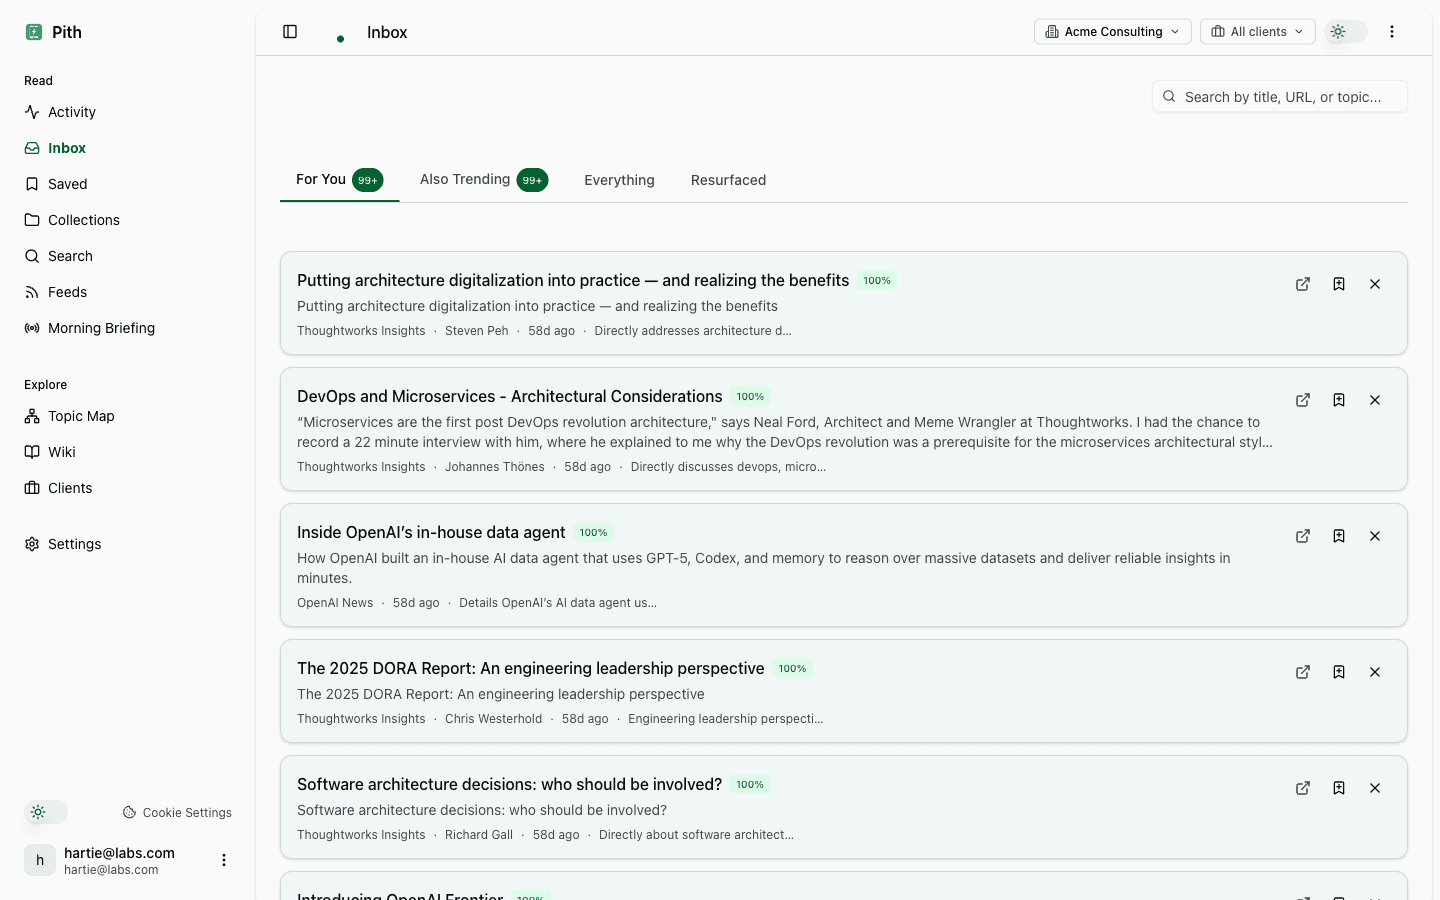1440x900 pixels.
Task: Click the OpenAI News source label
Action: (x=335, y=603)
